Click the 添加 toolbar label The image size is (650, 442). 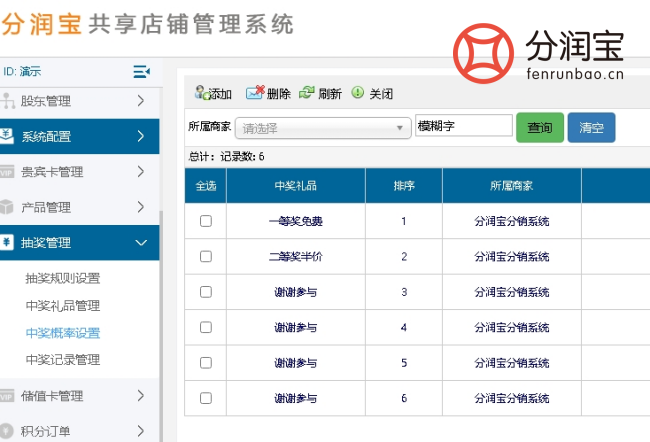point(220,94)
